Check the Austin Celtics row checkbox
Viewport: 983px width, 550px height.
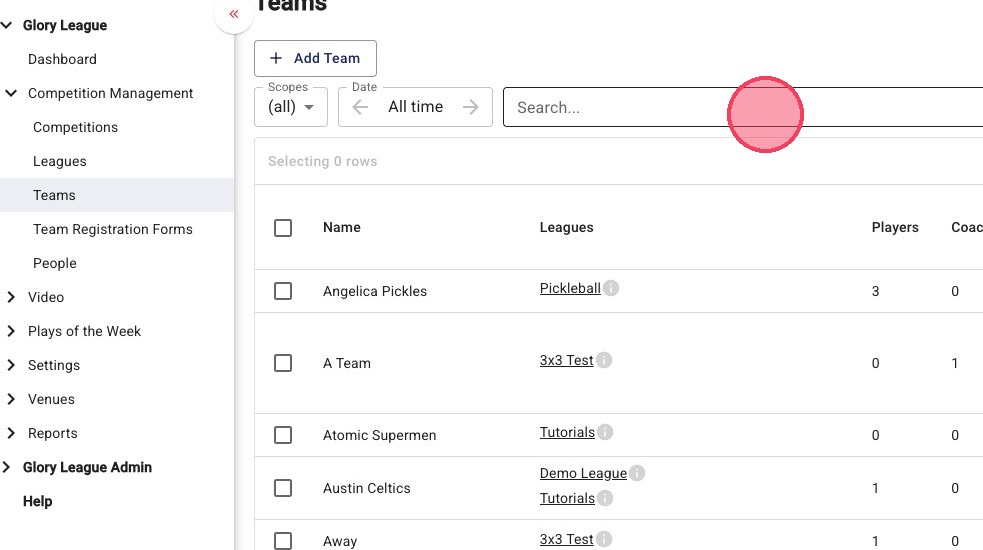pyautogui.click(x=283, y=488)
